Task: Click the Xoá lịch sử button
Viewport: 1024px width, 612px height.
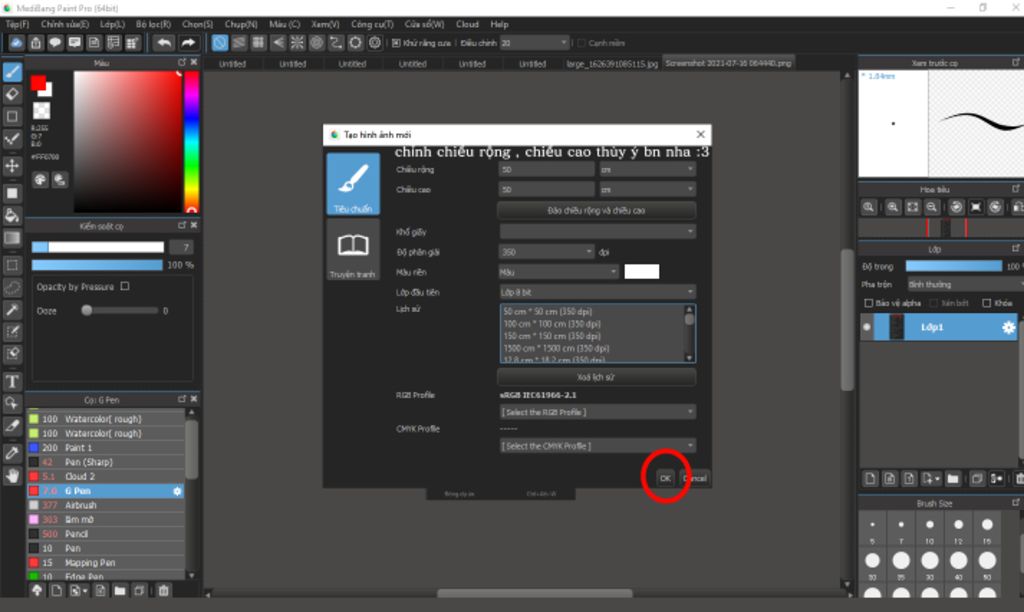Action: pyautogui.click(x=596, y=377)
